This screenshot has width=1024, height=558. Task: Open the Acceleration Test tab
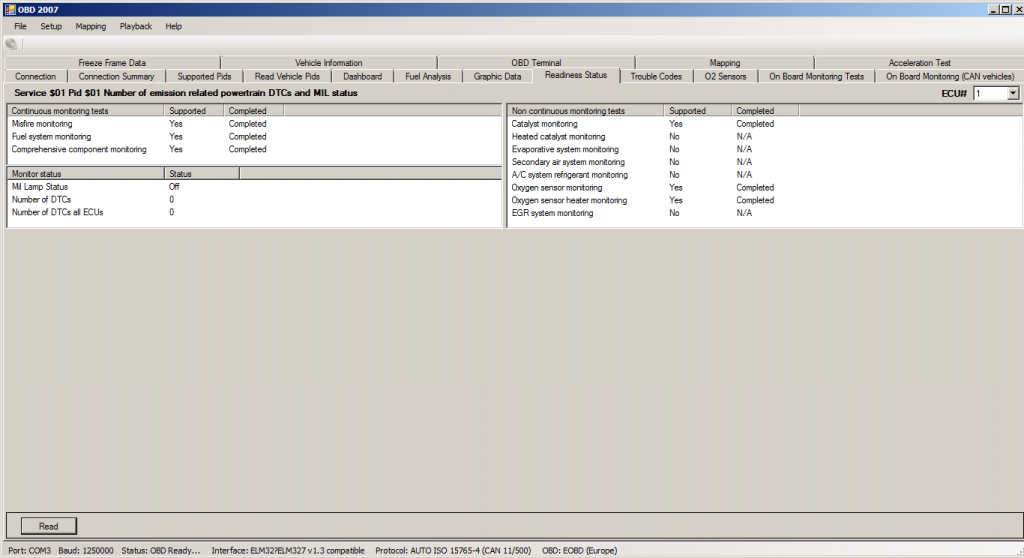point(919,63)
